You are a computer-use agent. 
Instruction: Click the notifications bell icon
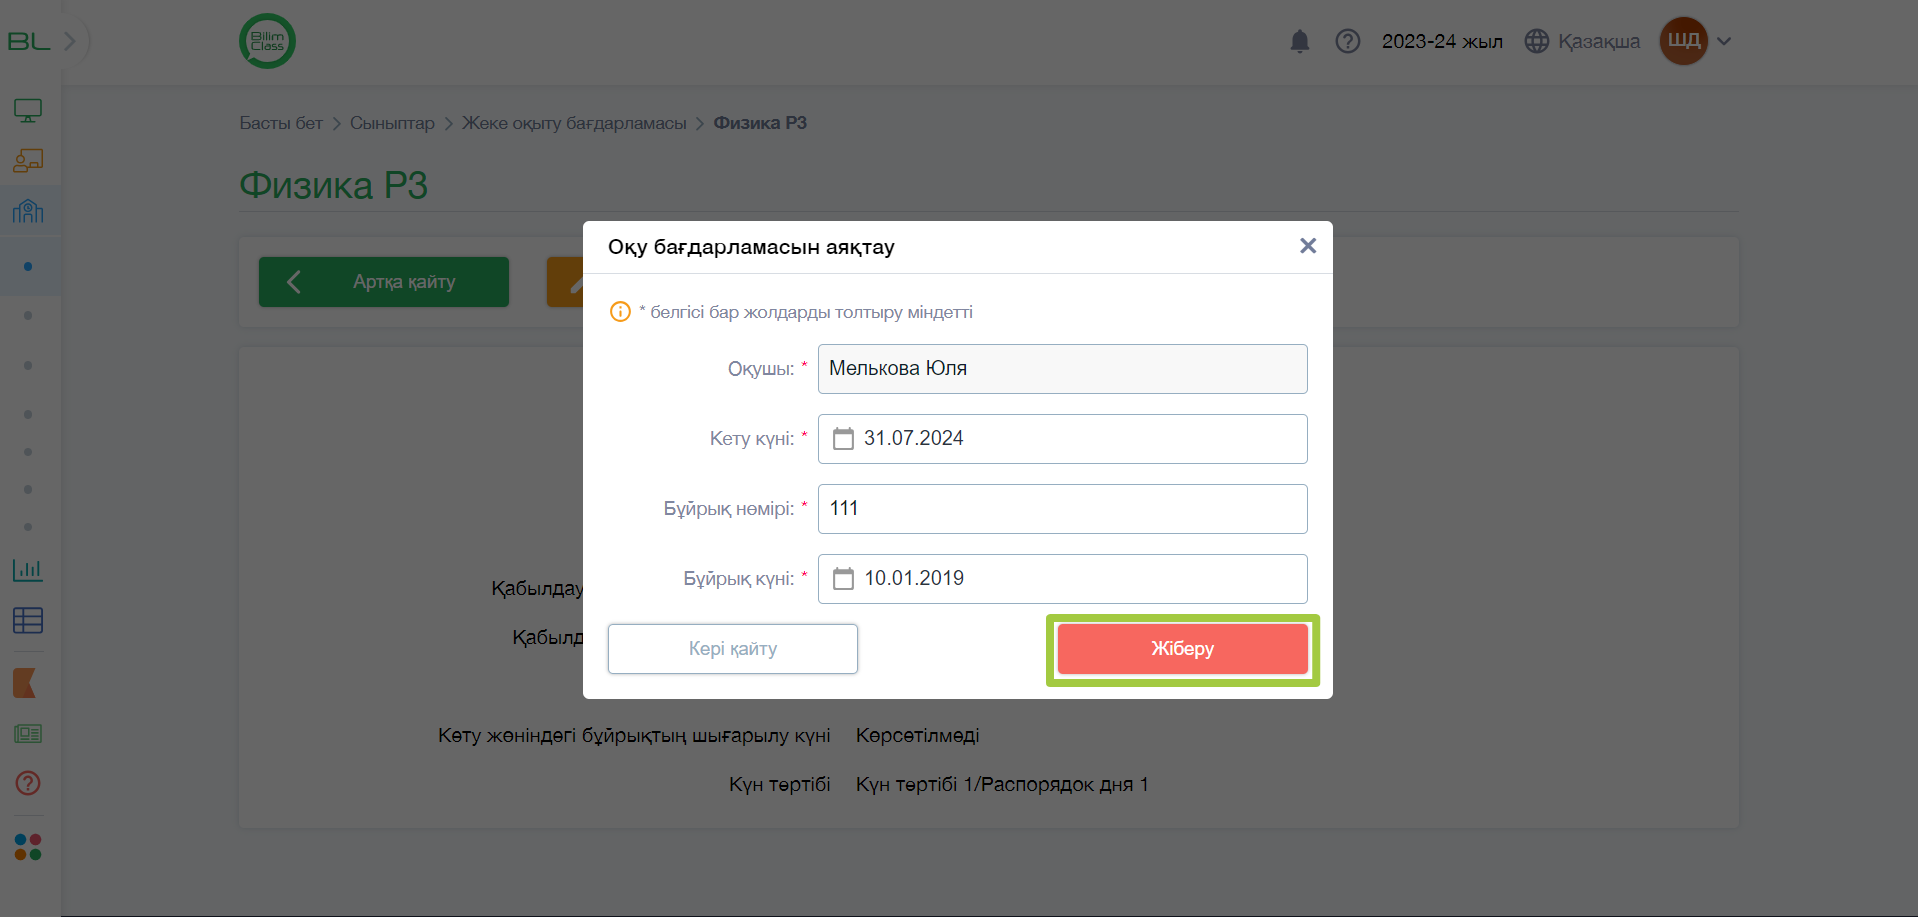[1299, 41]
